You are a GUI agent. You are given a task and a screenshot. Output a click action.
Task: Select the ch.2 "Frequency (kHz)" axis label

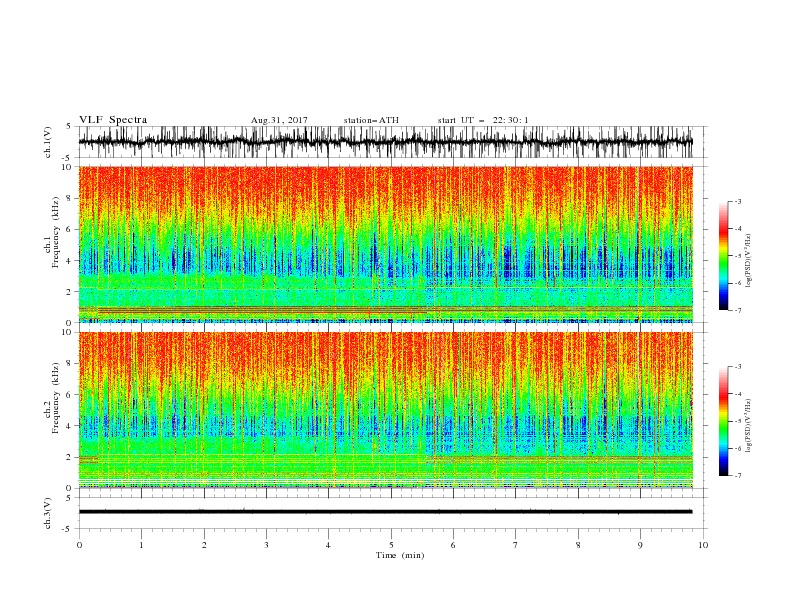coord(55,398)
